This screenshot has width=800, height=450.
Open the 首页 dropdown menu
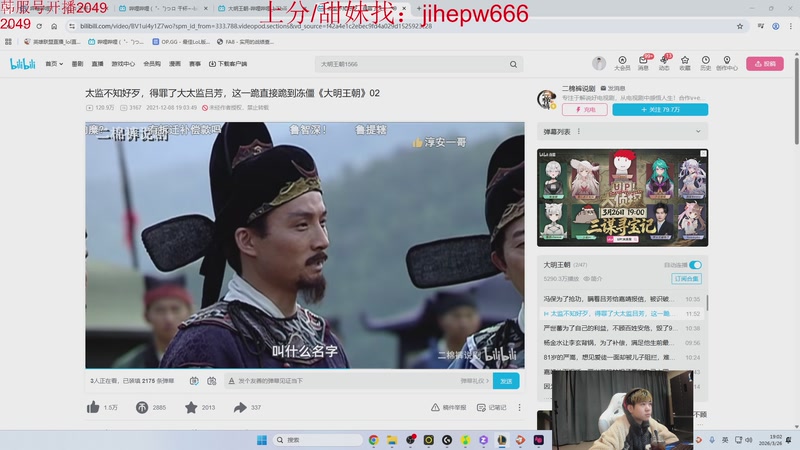click(x=54, y=64)
